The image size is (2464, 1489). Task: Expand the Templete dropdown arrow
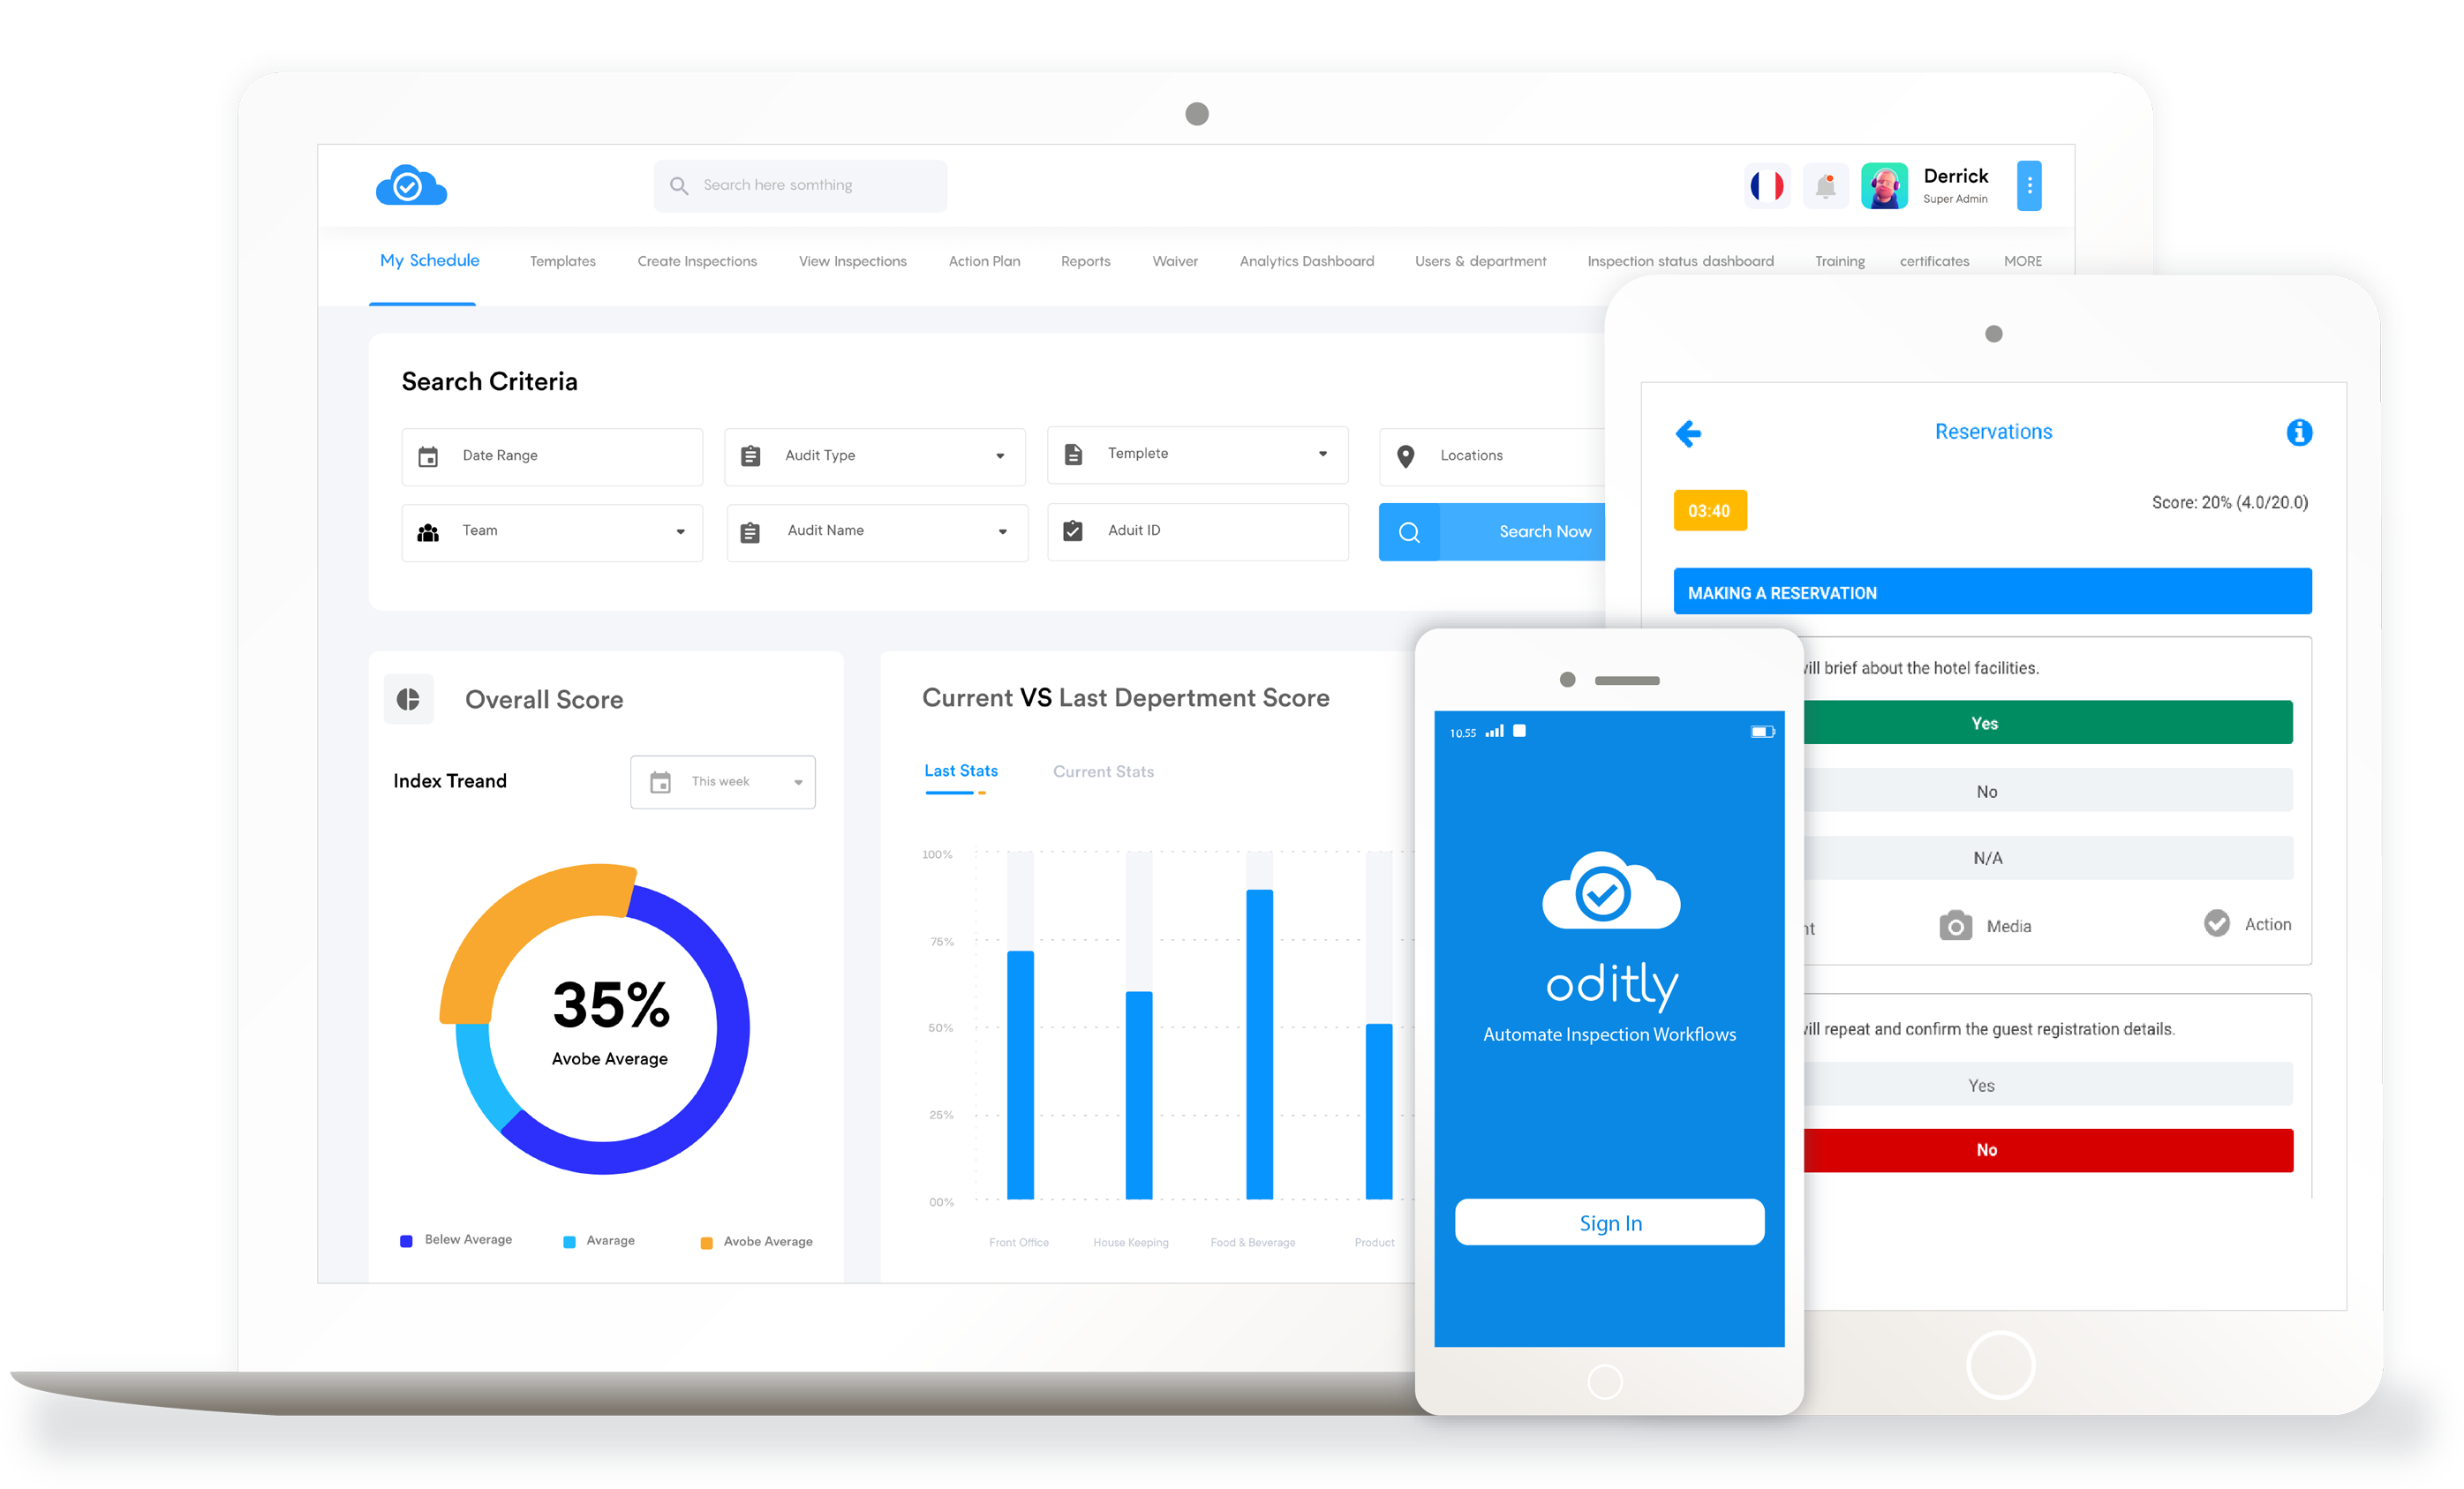click(x=1323, y=454)
